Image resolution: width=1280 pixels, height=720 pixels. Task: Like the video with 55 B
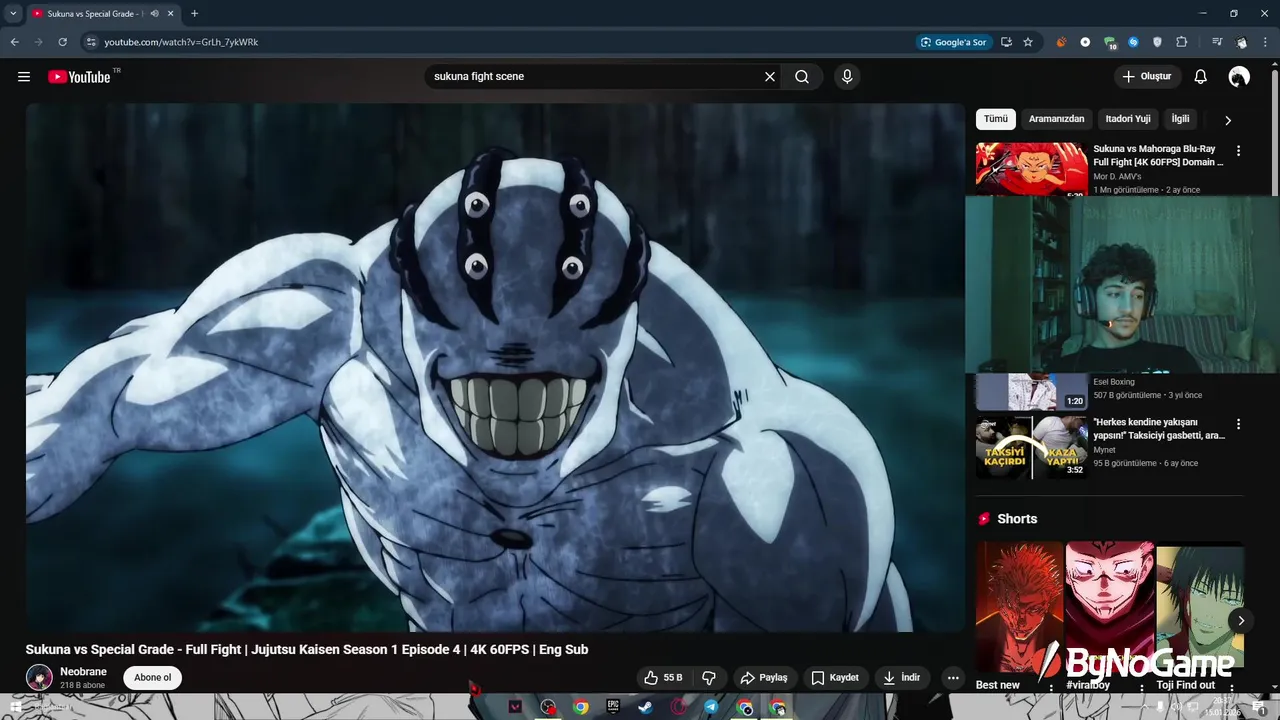663,678
